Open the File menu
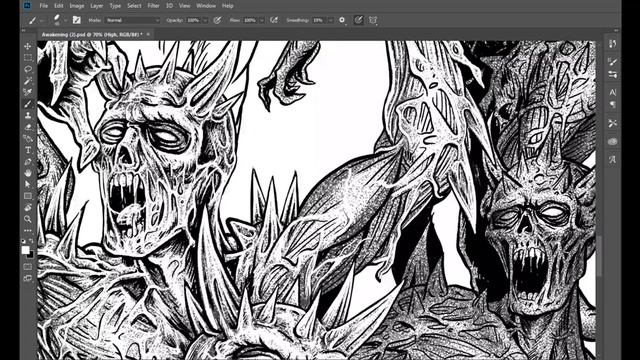This screenshot has width=640, height=360. (44, 6)
